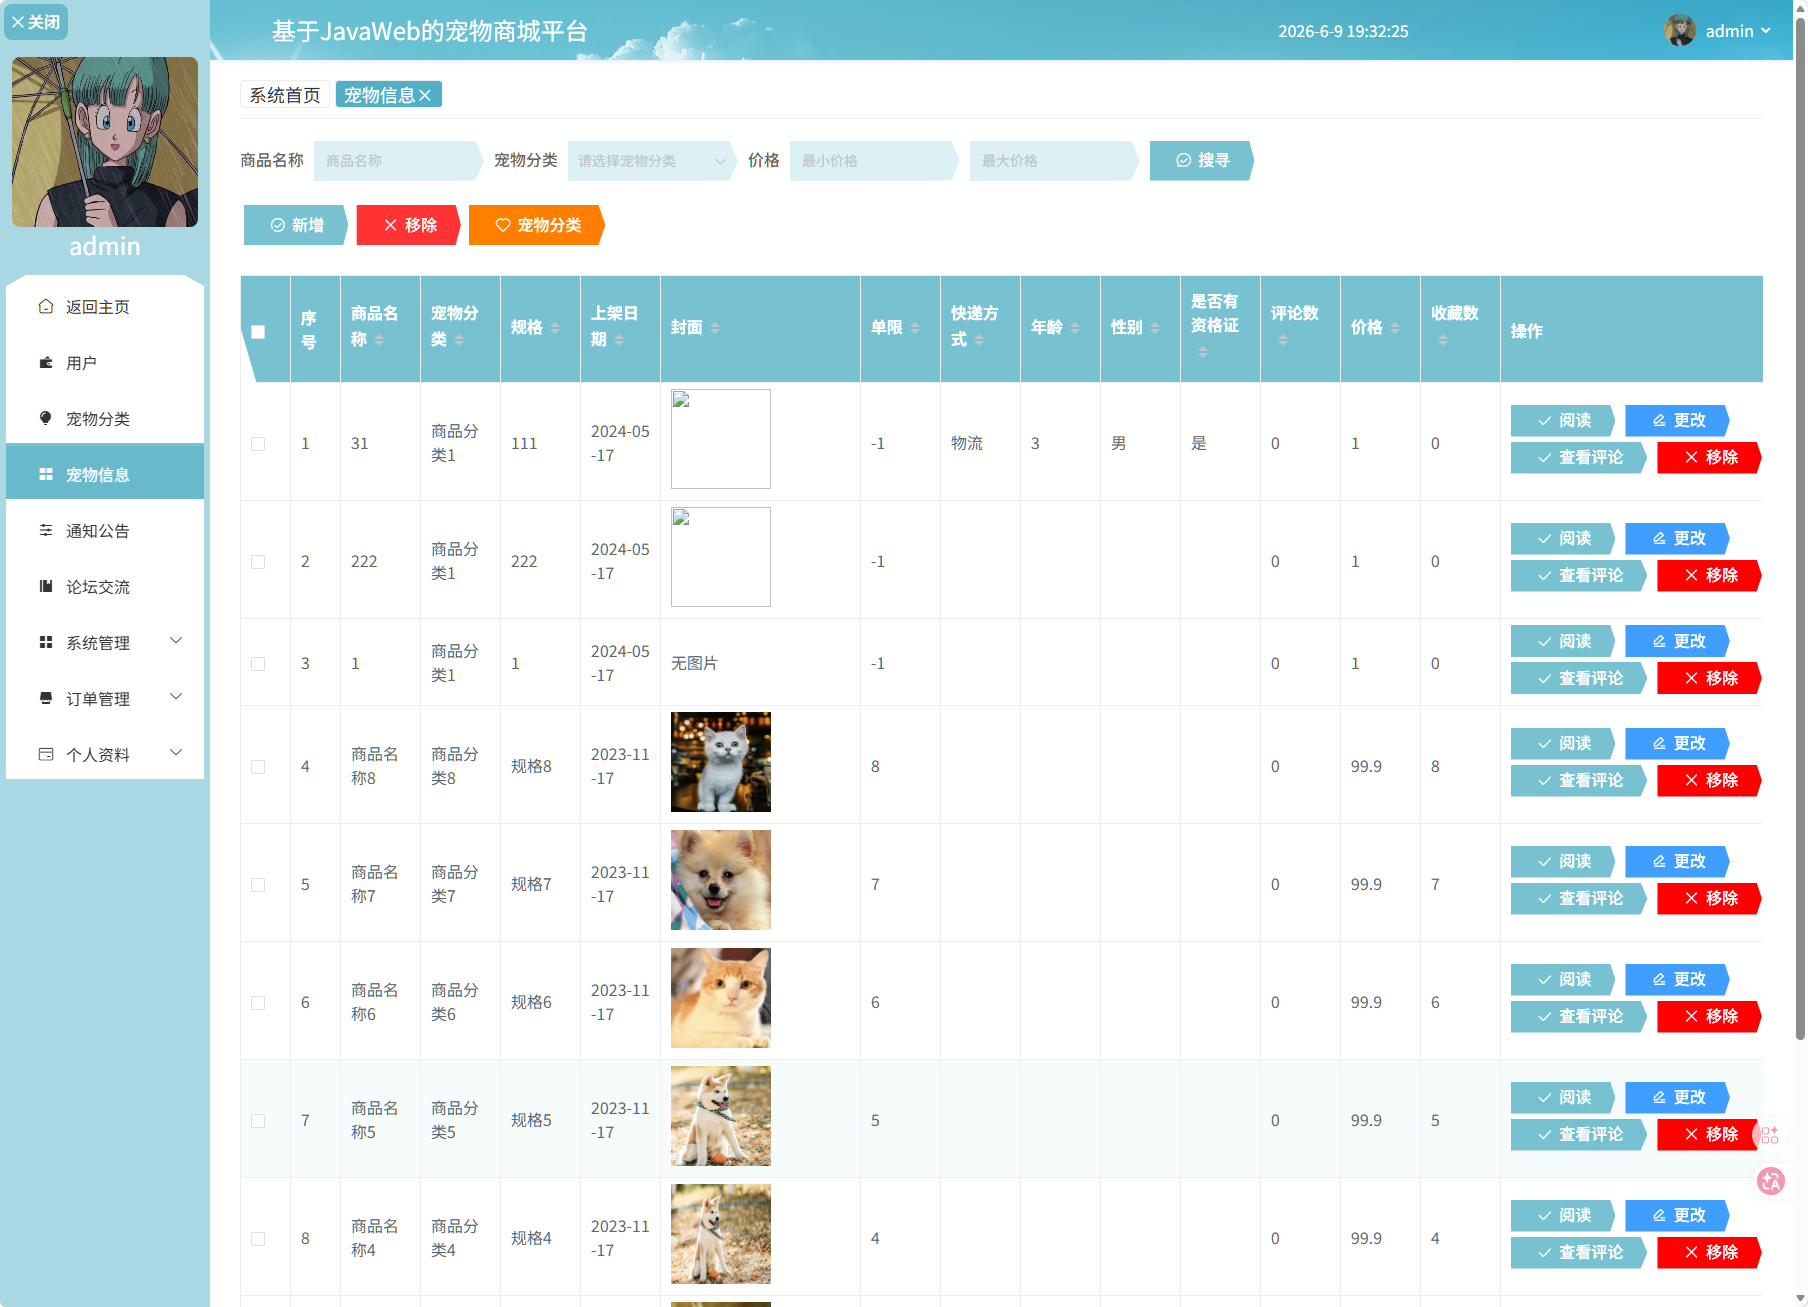This screenshot has height=1307, width=1808.
Task: Click the orange 宠物分类 button
Action: [537, 225]
